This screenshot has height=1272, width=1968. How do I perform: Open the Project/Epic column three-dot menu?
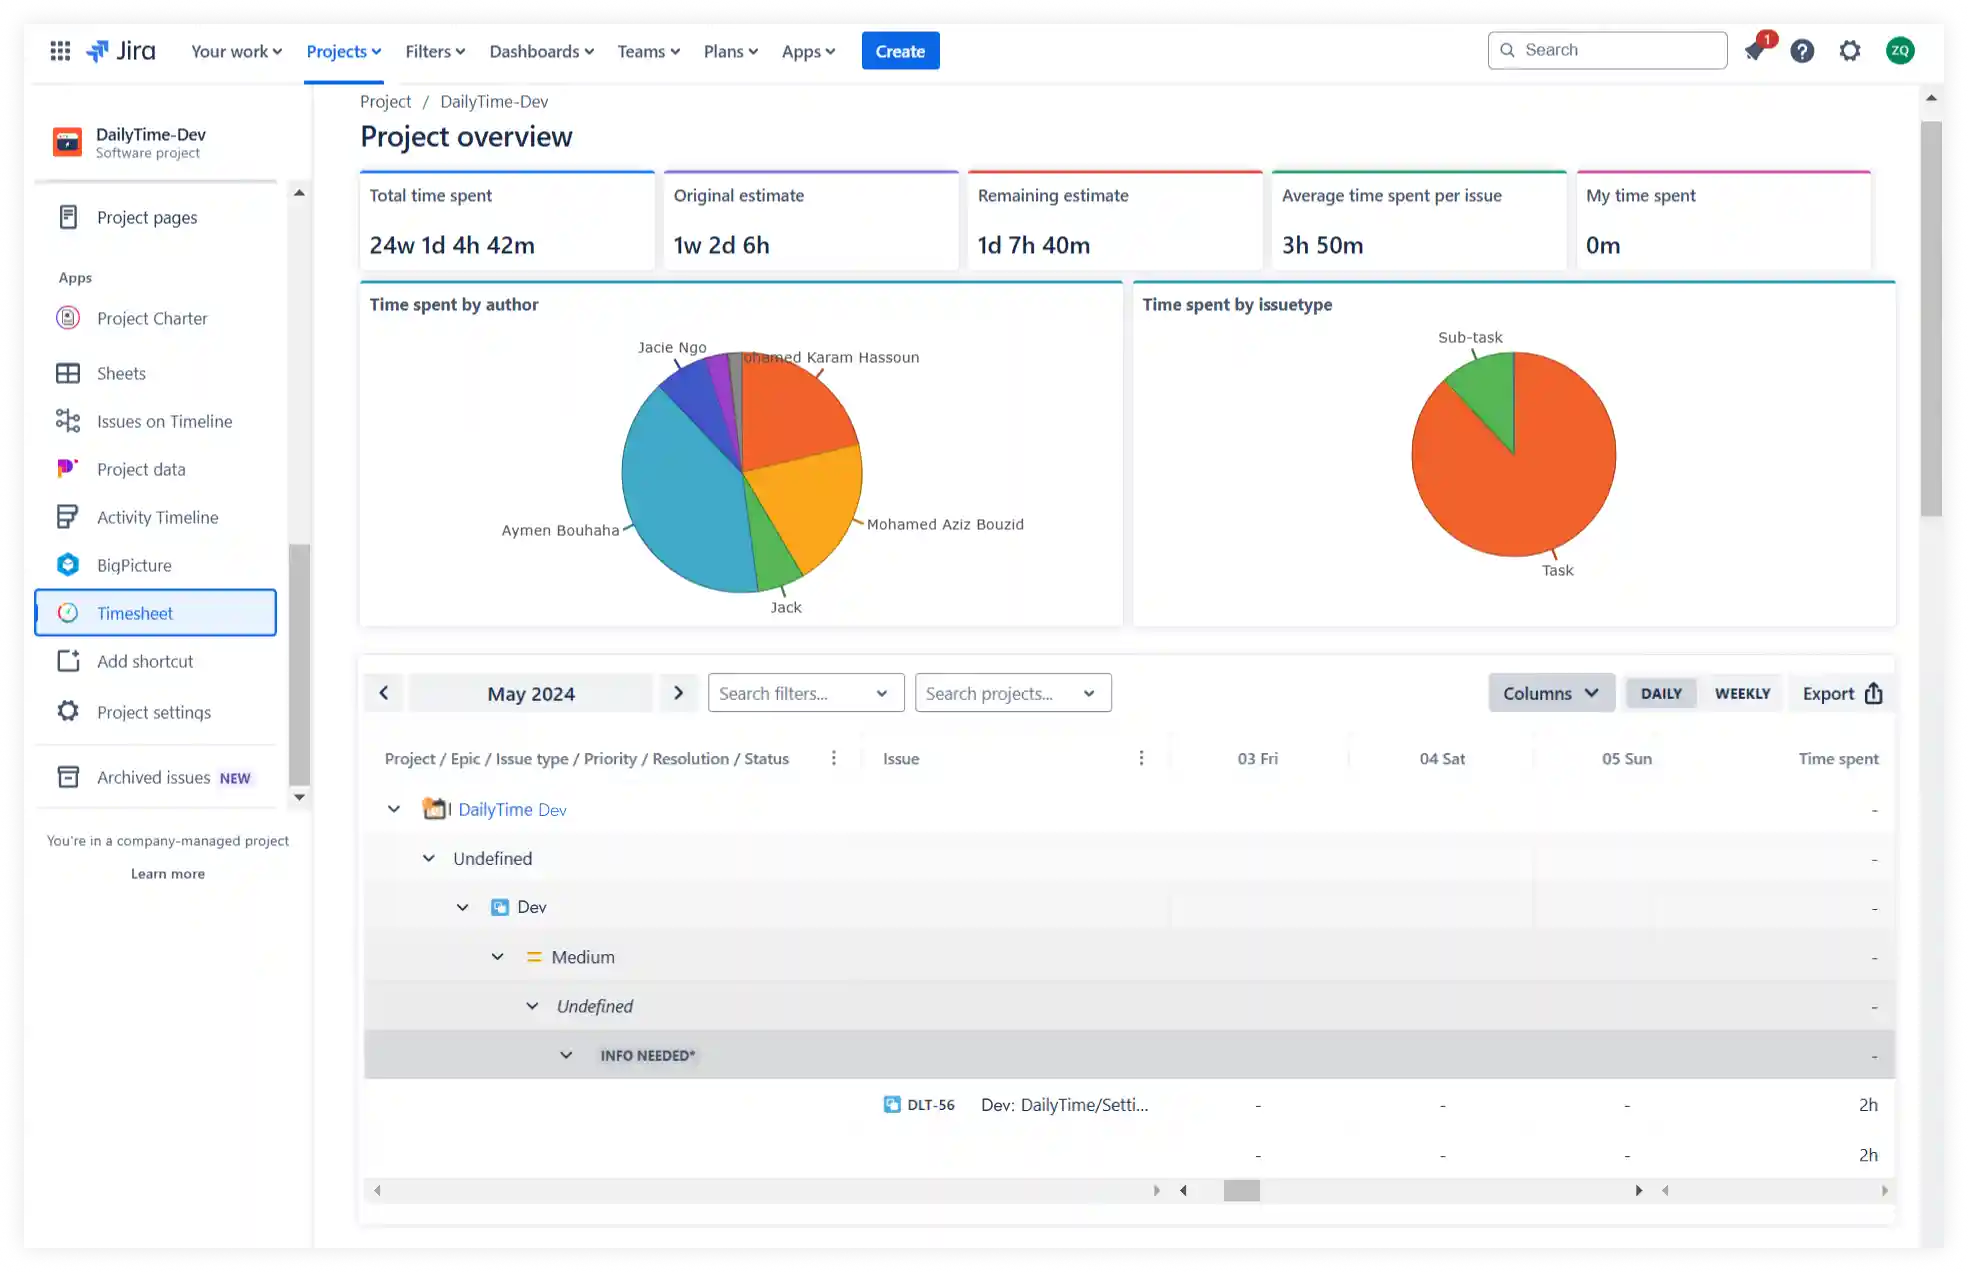pyautogui.click(x=834, y=758)
